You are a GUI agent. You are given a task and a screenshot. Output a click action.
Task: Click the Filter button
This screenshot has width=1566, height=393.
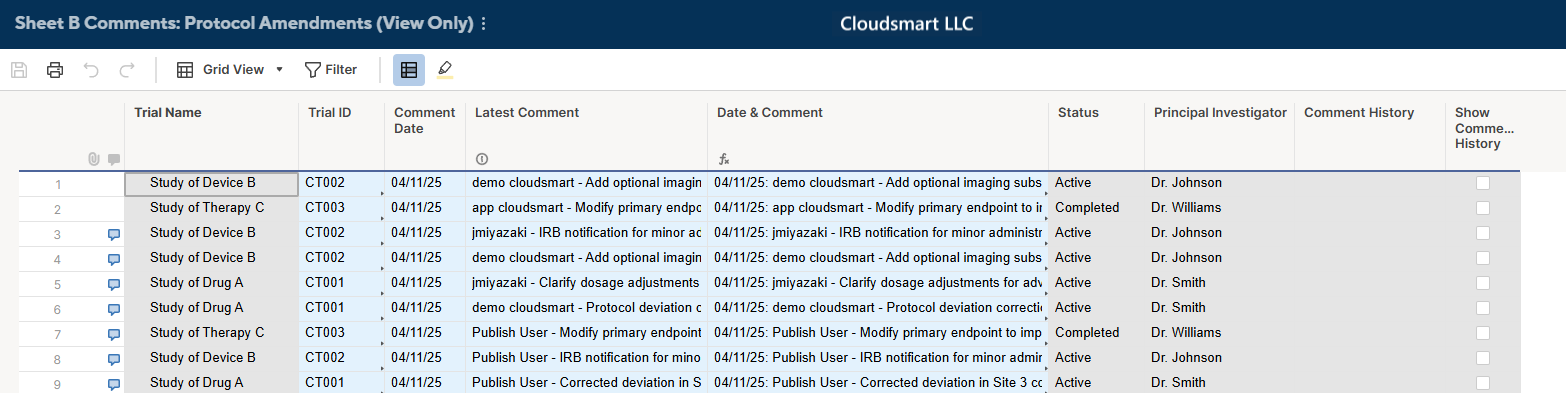tap(331, 70)
